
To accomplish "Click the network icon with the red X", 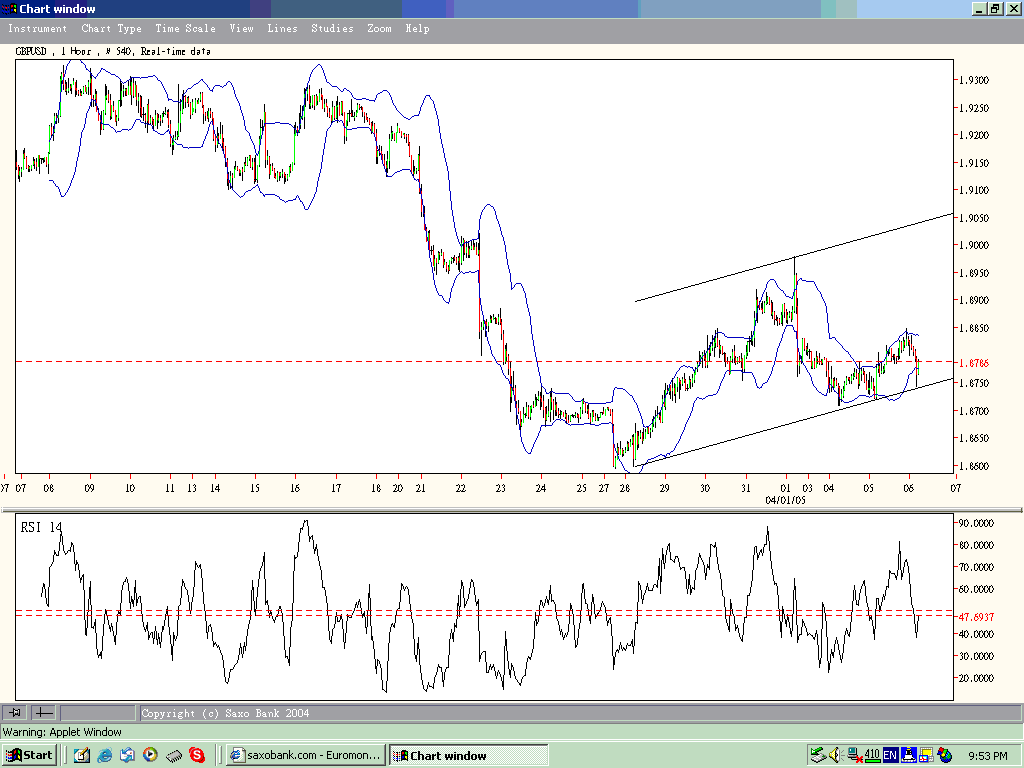I will click(x=853, y=756).
